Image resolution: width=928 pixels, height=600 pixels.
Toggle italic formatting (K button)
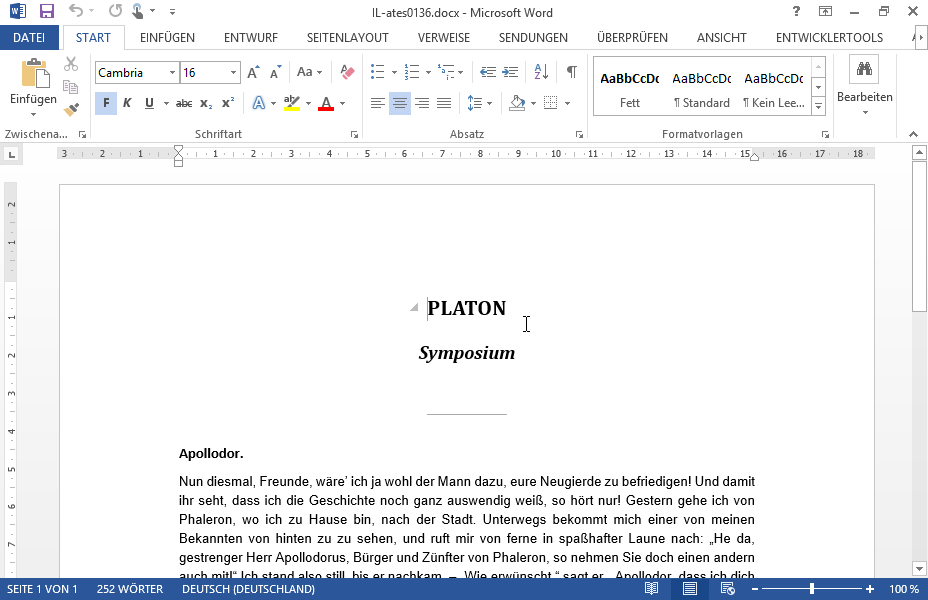[127, 104]
